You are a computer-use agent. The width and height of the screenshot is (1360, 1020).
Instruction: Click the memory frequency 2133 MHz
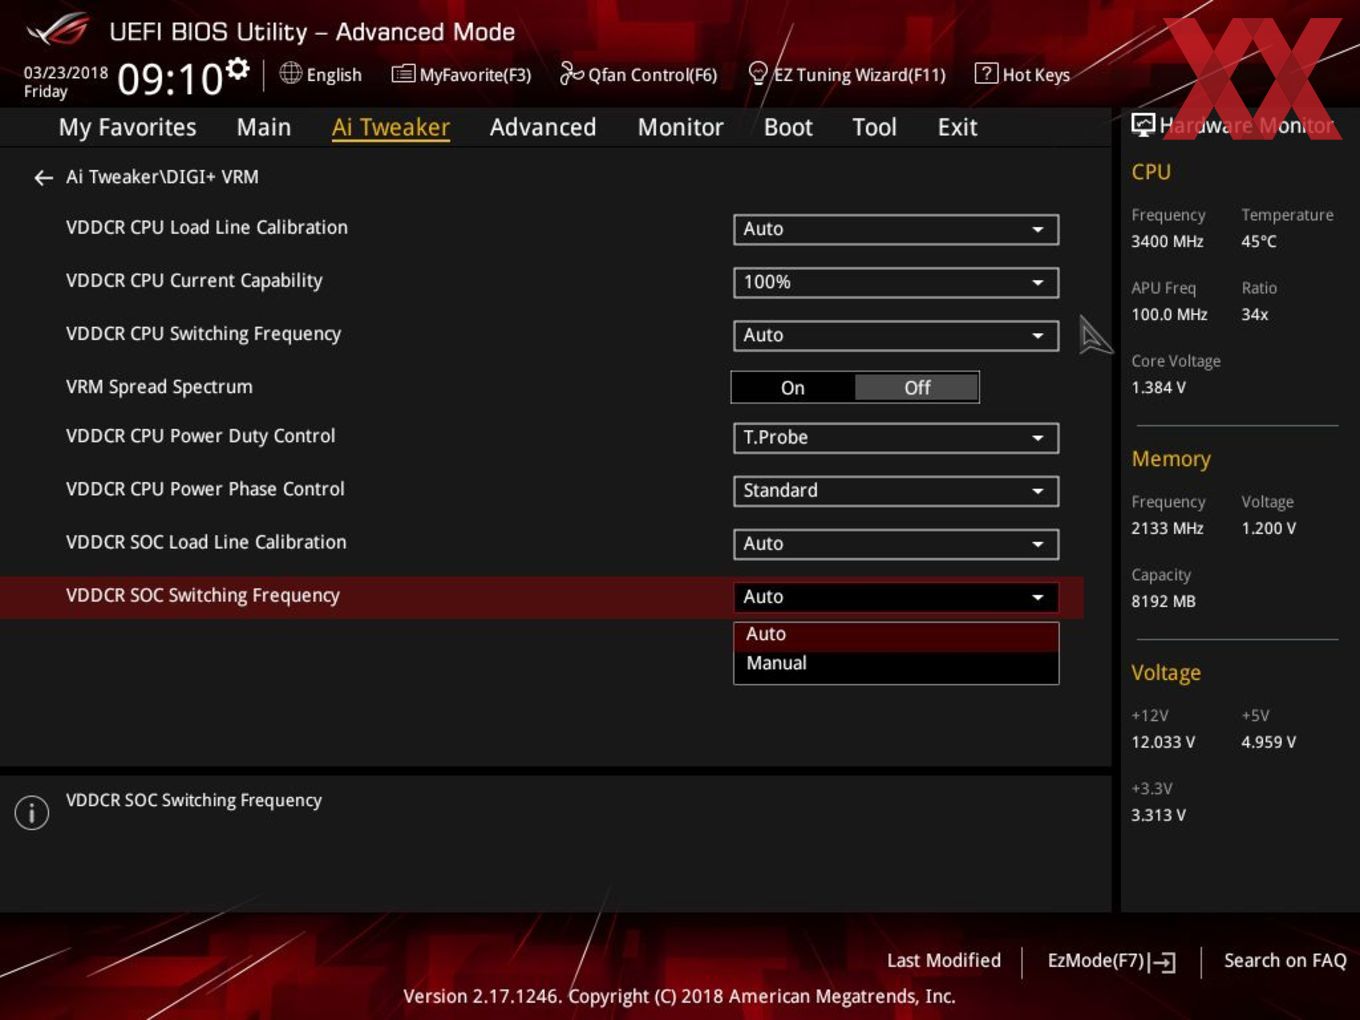1167,528
